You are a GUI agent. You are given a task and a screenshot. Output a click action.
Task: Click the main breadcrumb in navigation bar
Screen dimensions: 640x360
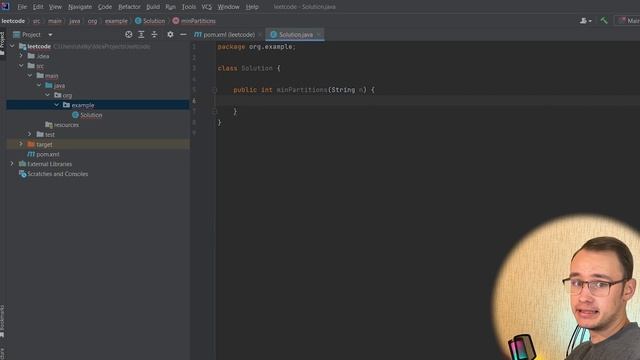click(55, 21)
